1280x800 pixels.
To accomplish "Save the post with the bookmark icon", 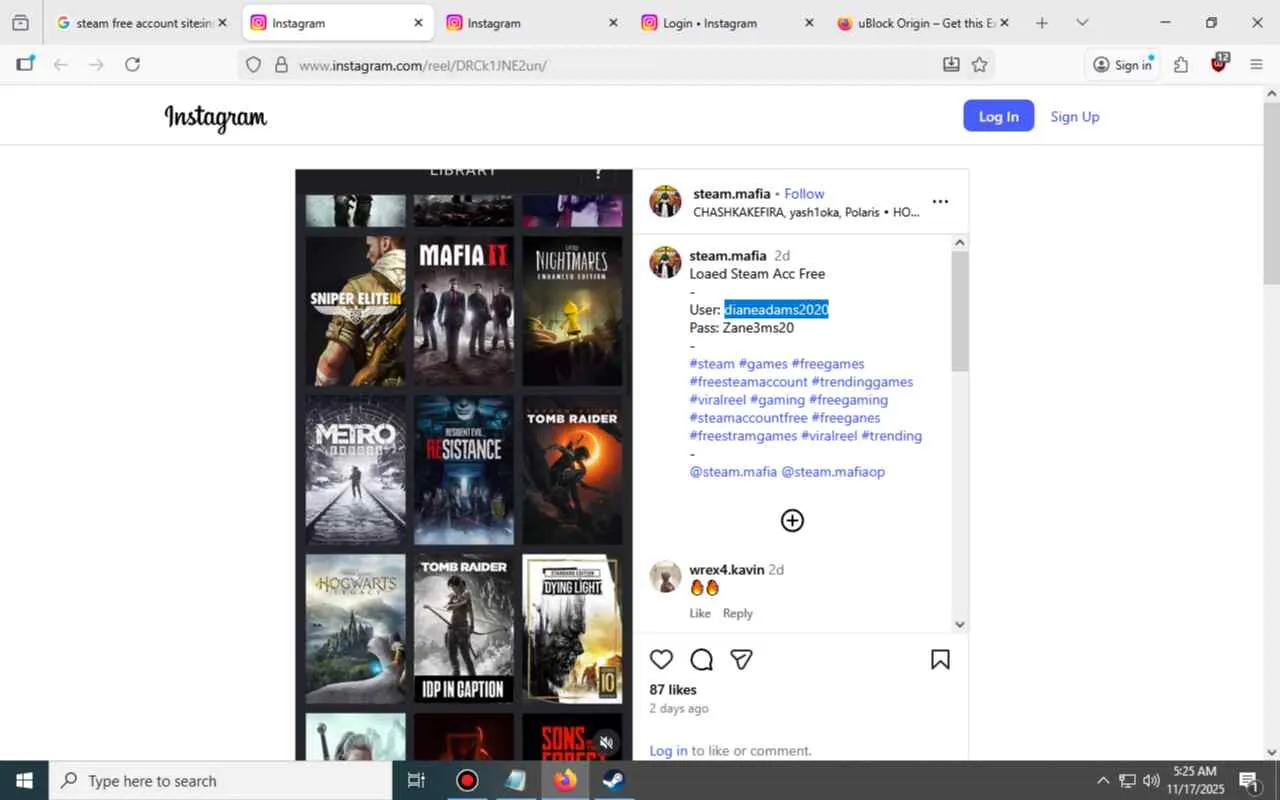I will click(940, 659).
